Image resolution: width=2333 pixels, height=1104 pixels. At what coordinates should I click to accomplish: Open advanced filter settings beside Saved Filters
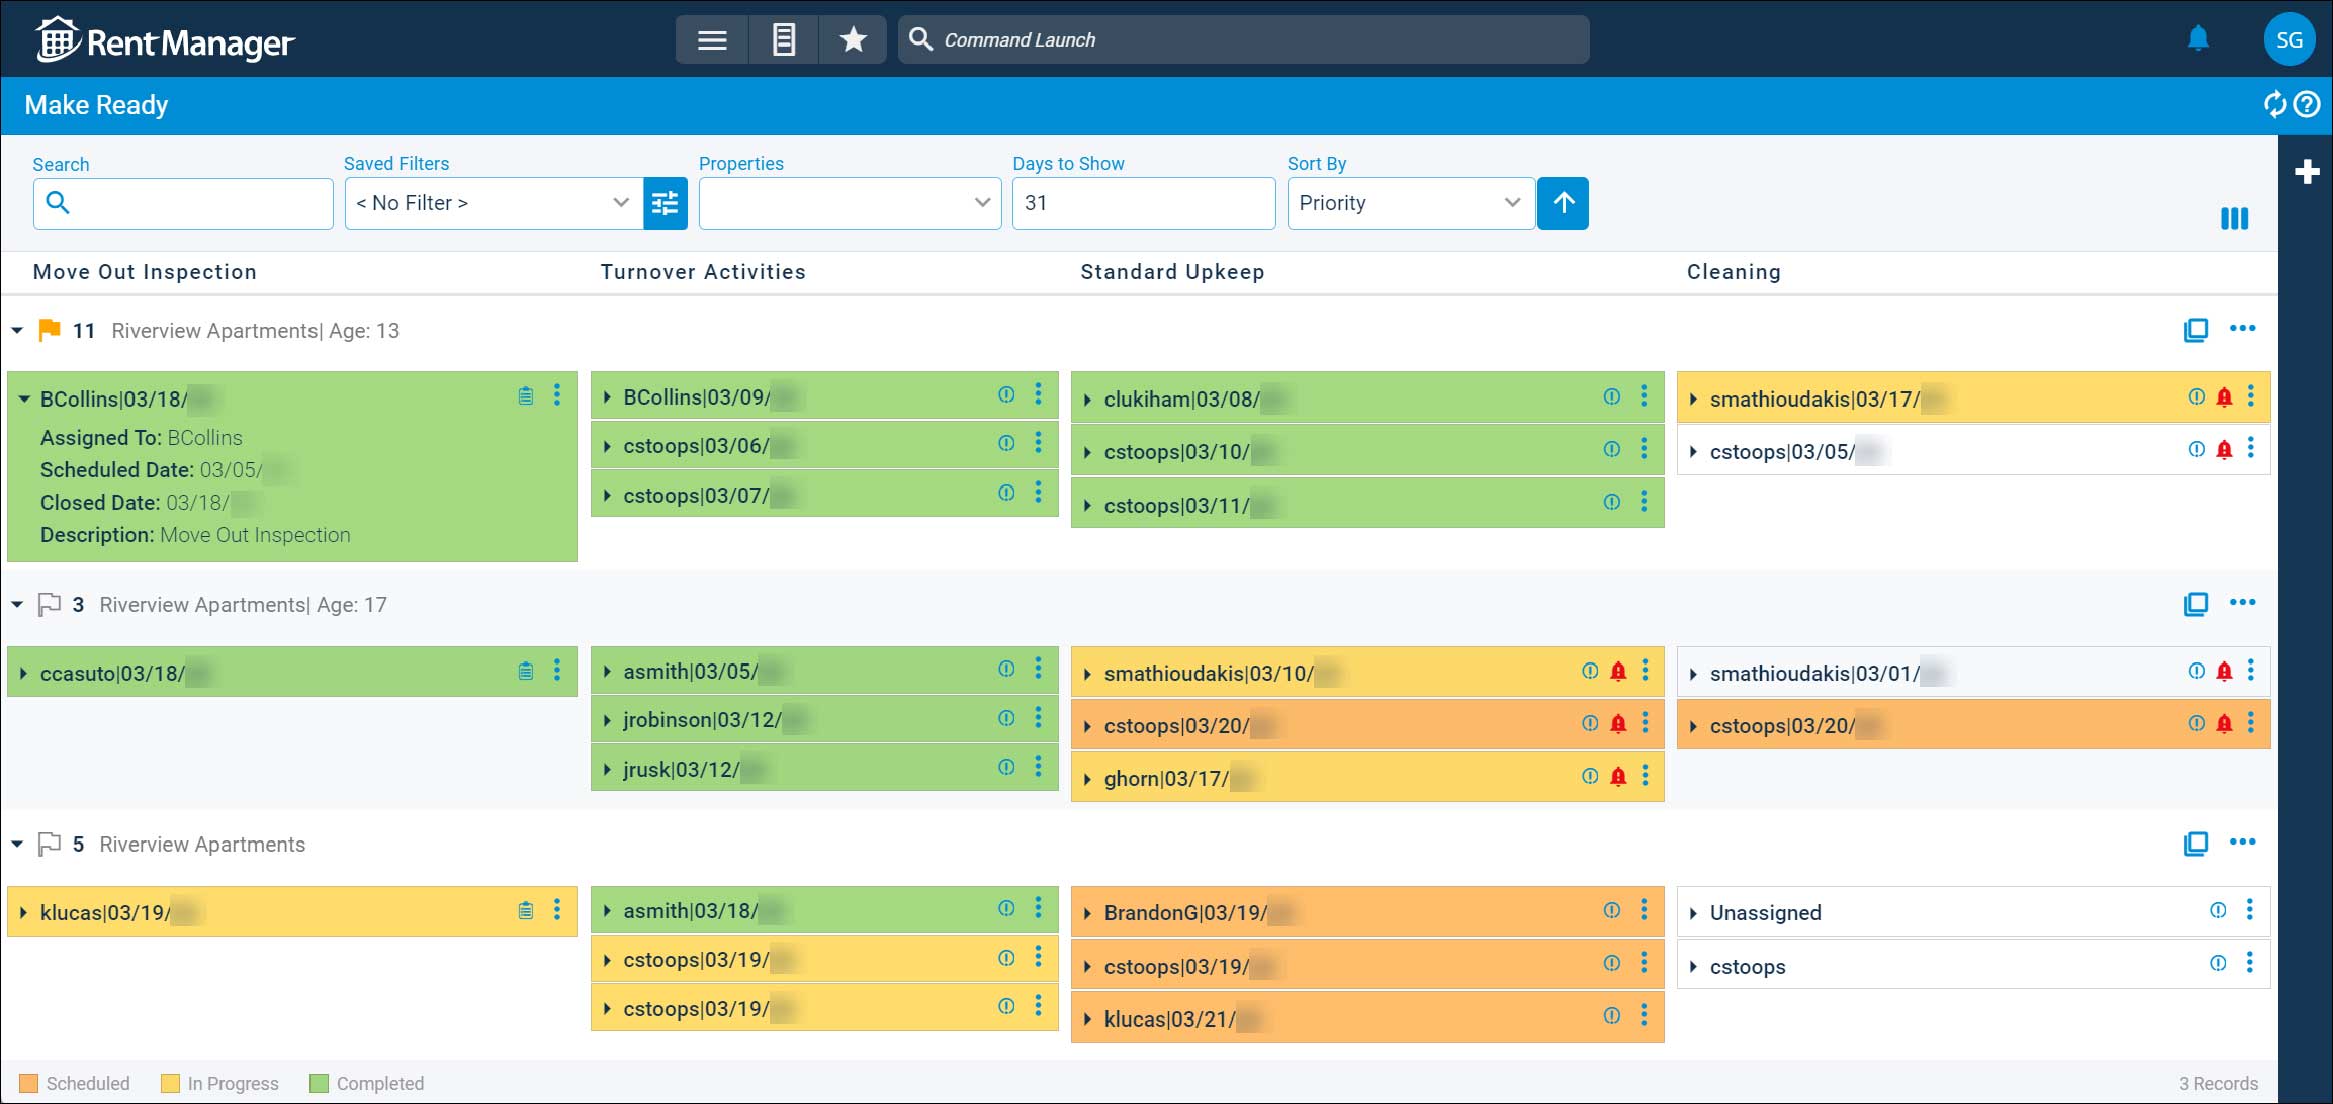pos(665,203)
